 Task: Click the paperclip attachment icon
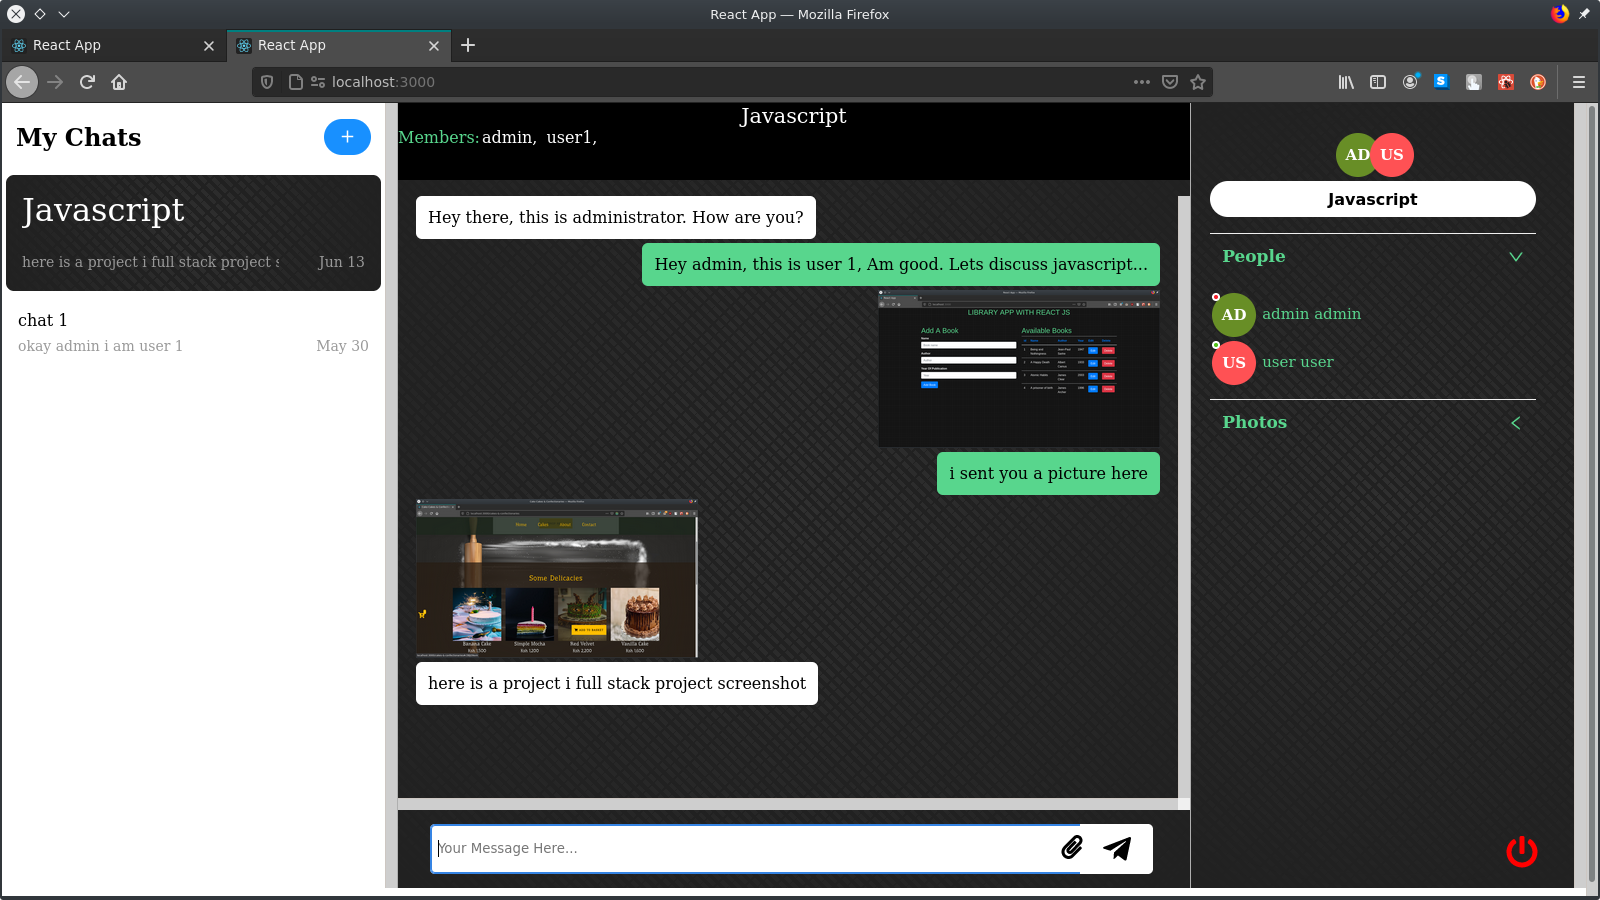(x=1072, y=848)
